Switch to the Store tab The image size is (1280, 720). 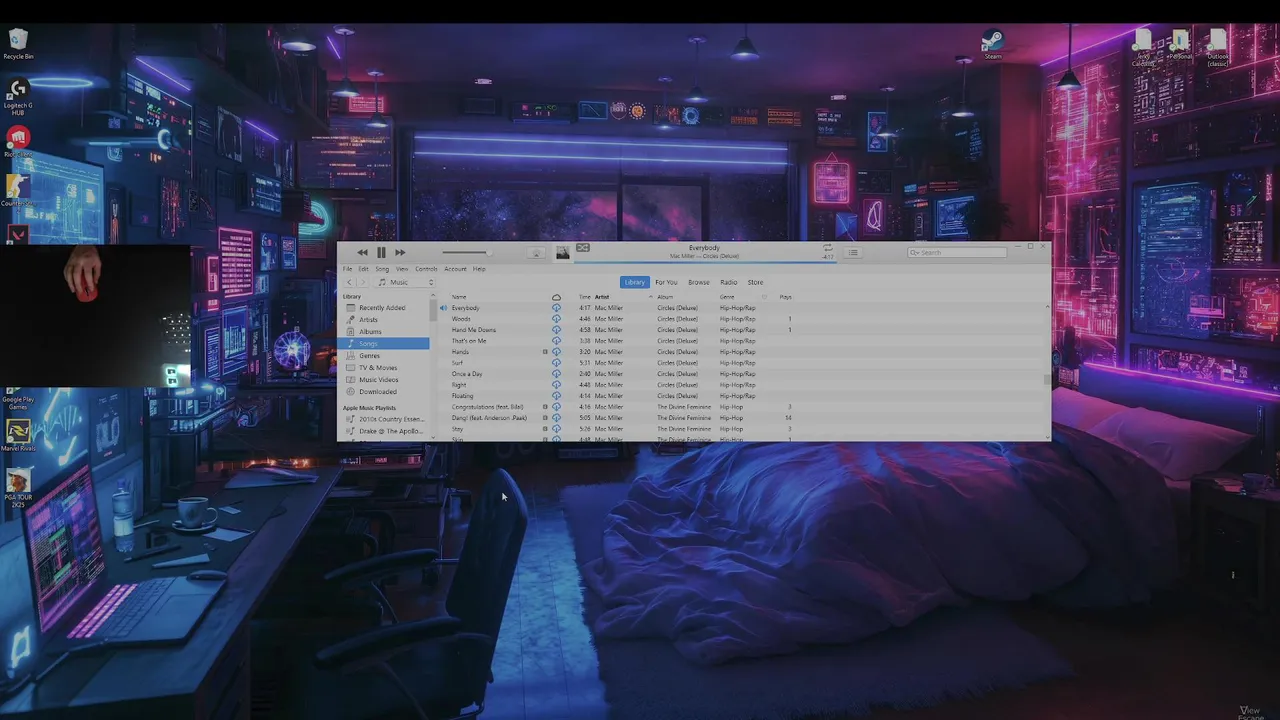tap(755, 282)
